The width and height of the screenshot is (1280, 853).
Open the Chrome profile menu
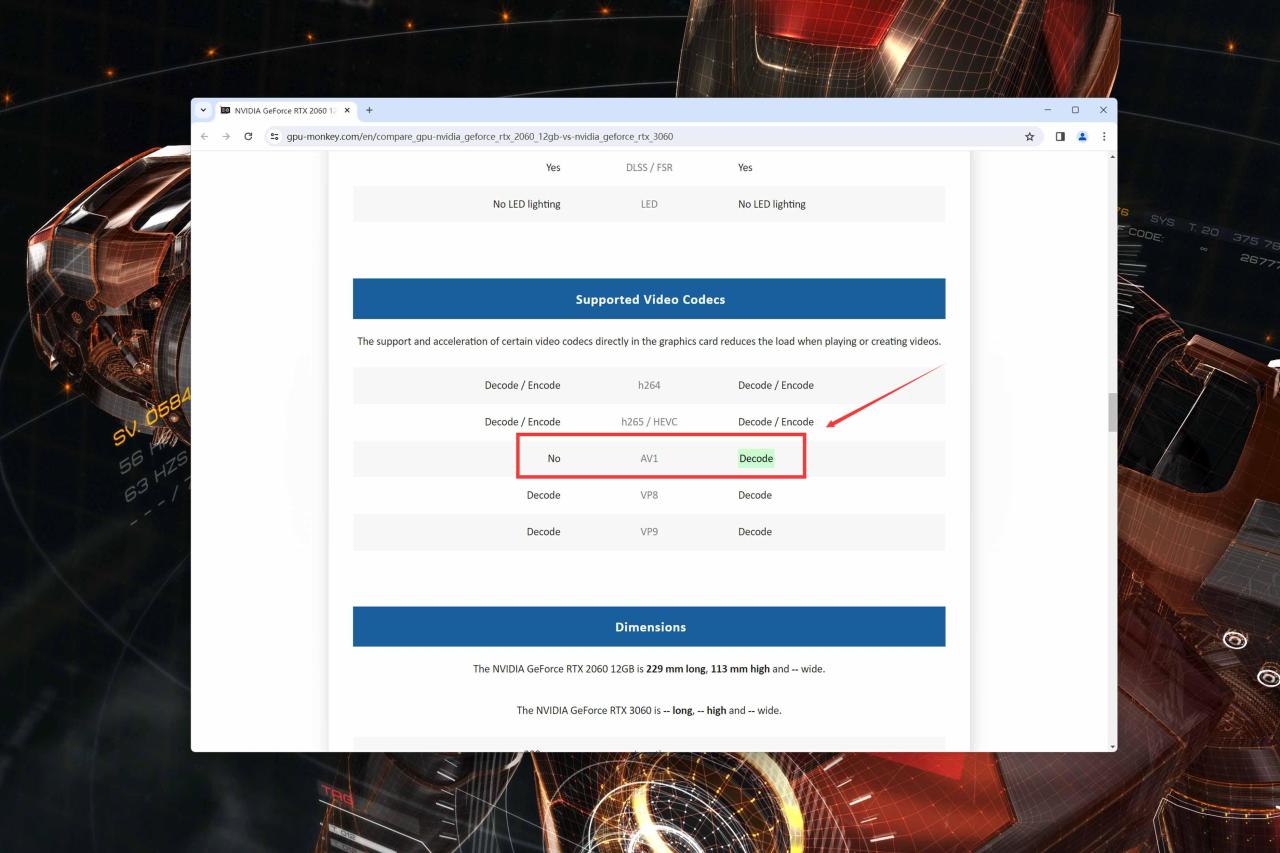pos(1082,136)
